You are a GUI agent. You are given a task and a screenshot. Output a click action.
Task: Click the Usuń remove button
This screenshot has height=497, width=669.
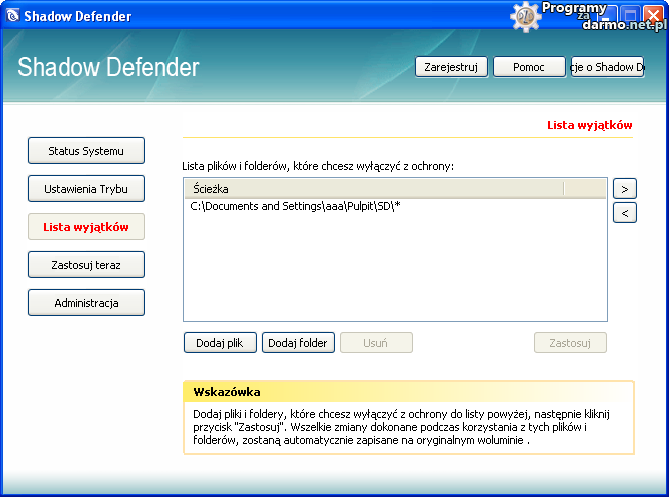click(376, 343)
